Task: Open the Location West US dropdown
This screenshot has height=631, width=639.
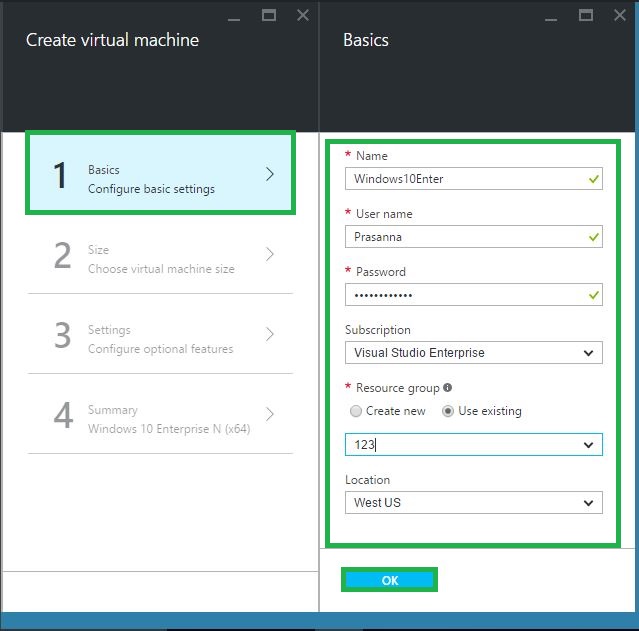Action: 474,502
